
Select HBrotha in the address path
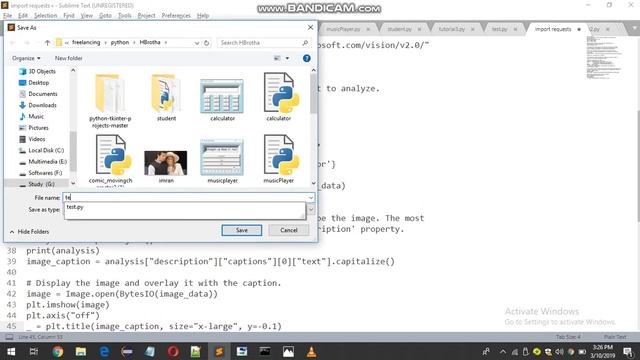(150, 42)
